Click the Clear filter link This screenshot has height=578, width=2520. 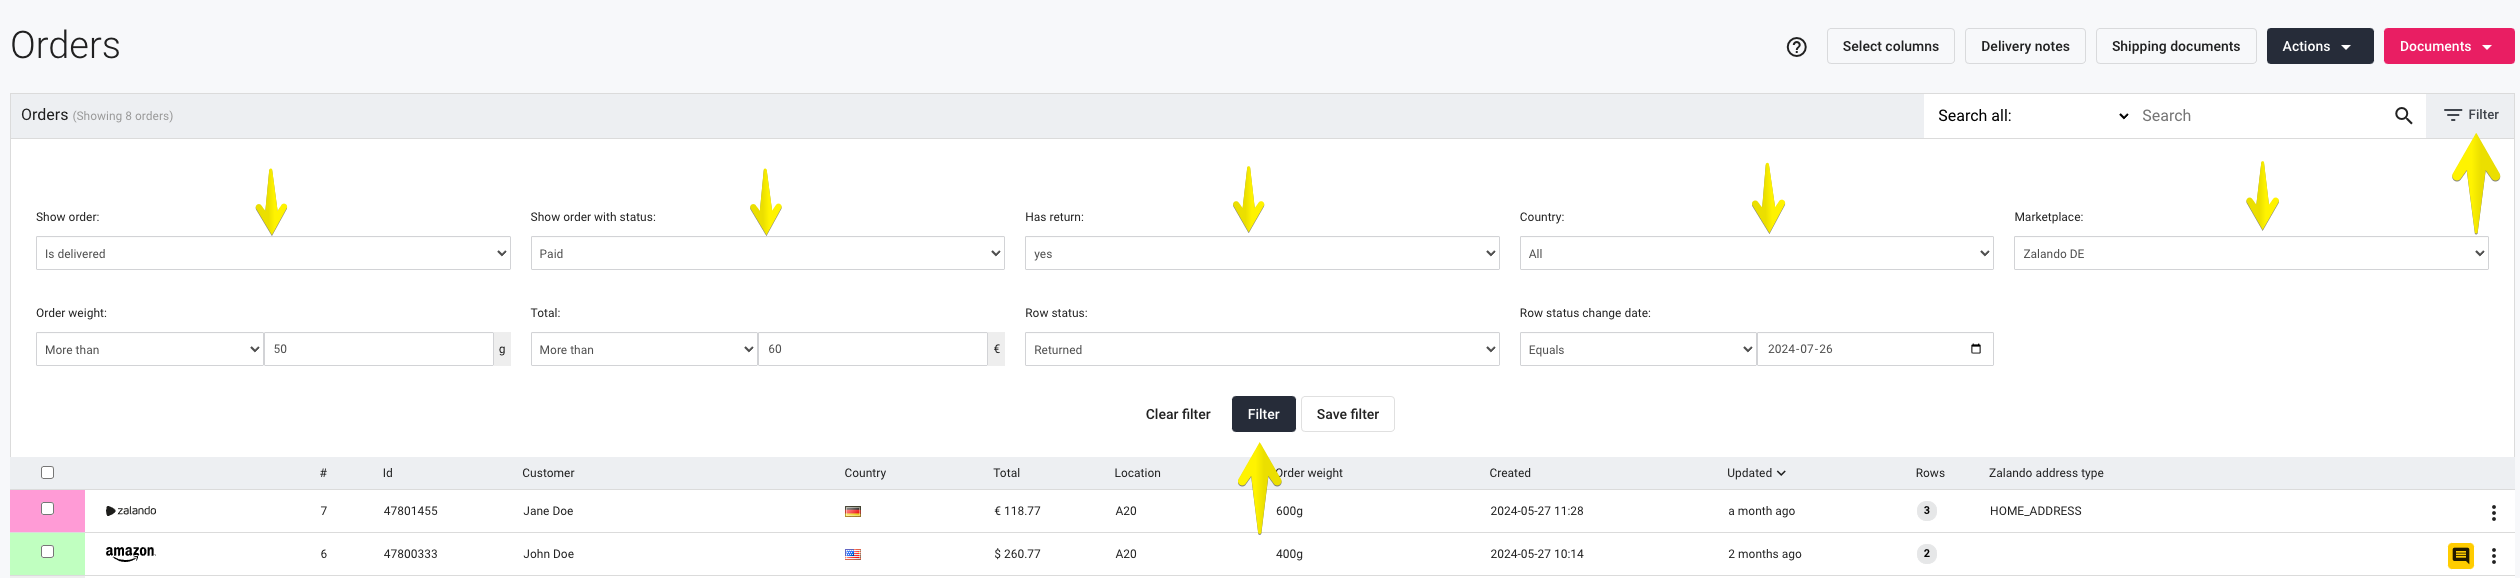click(1177, 414)
